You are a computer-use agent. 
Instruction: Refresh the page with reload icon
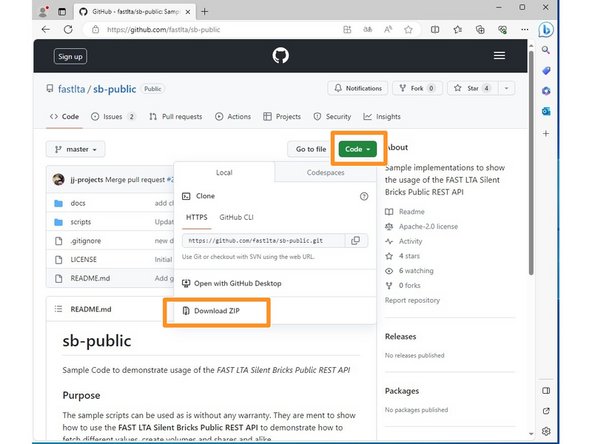[68, 29]
